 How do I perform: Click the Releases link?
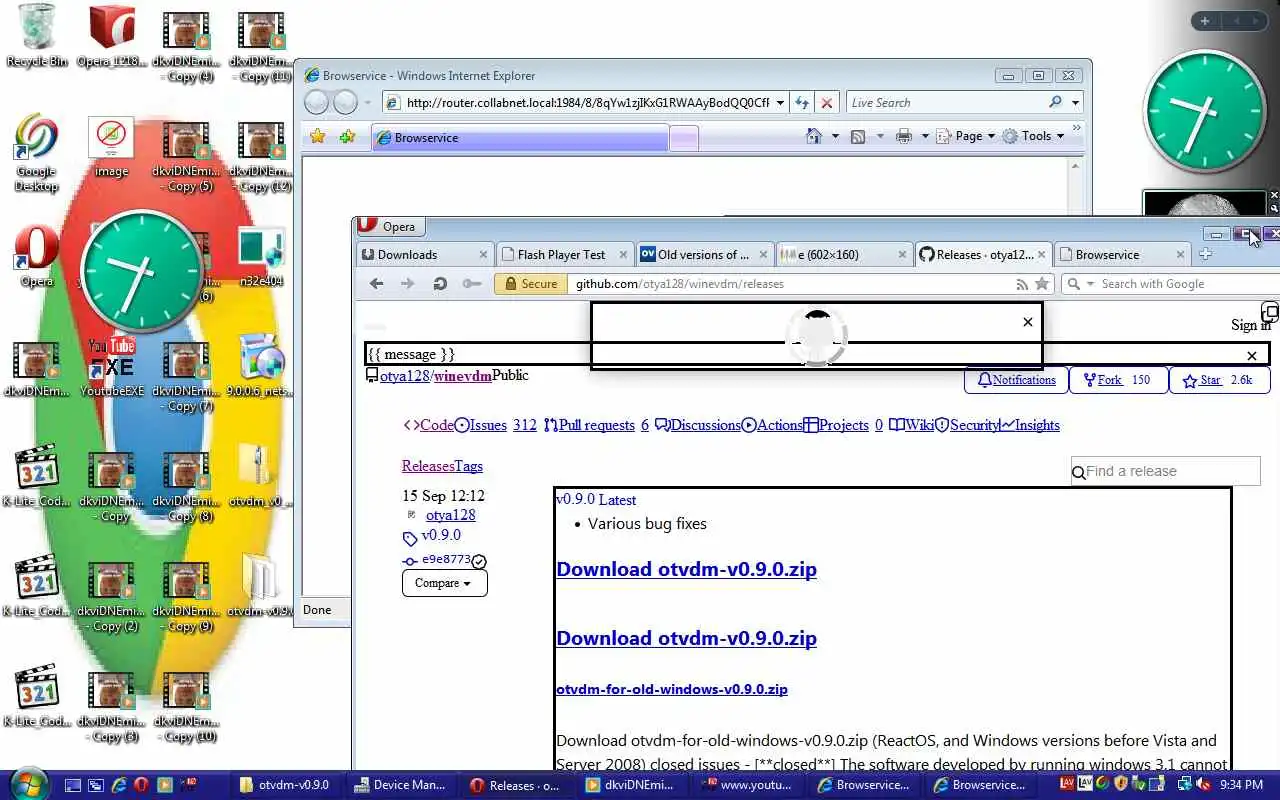pos(428,466)
